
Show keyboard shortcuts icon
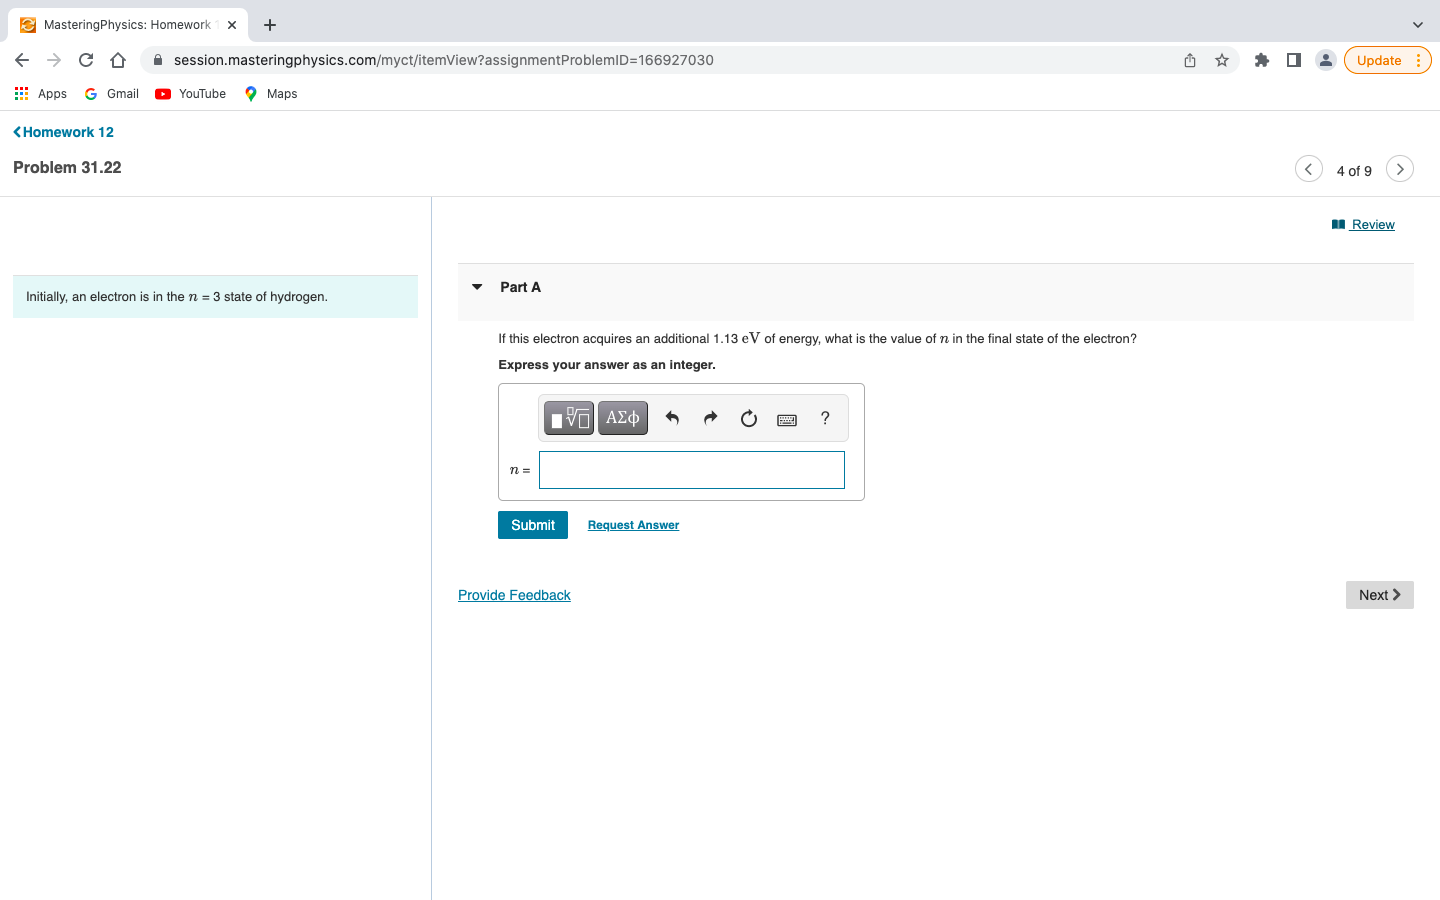point(787,419)
